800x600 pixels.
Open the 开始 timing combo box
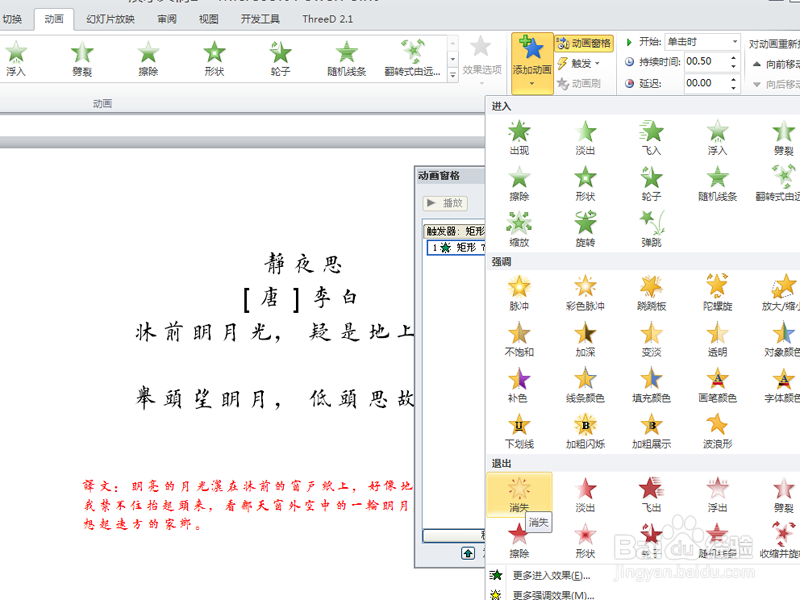(x=702, y=42)
